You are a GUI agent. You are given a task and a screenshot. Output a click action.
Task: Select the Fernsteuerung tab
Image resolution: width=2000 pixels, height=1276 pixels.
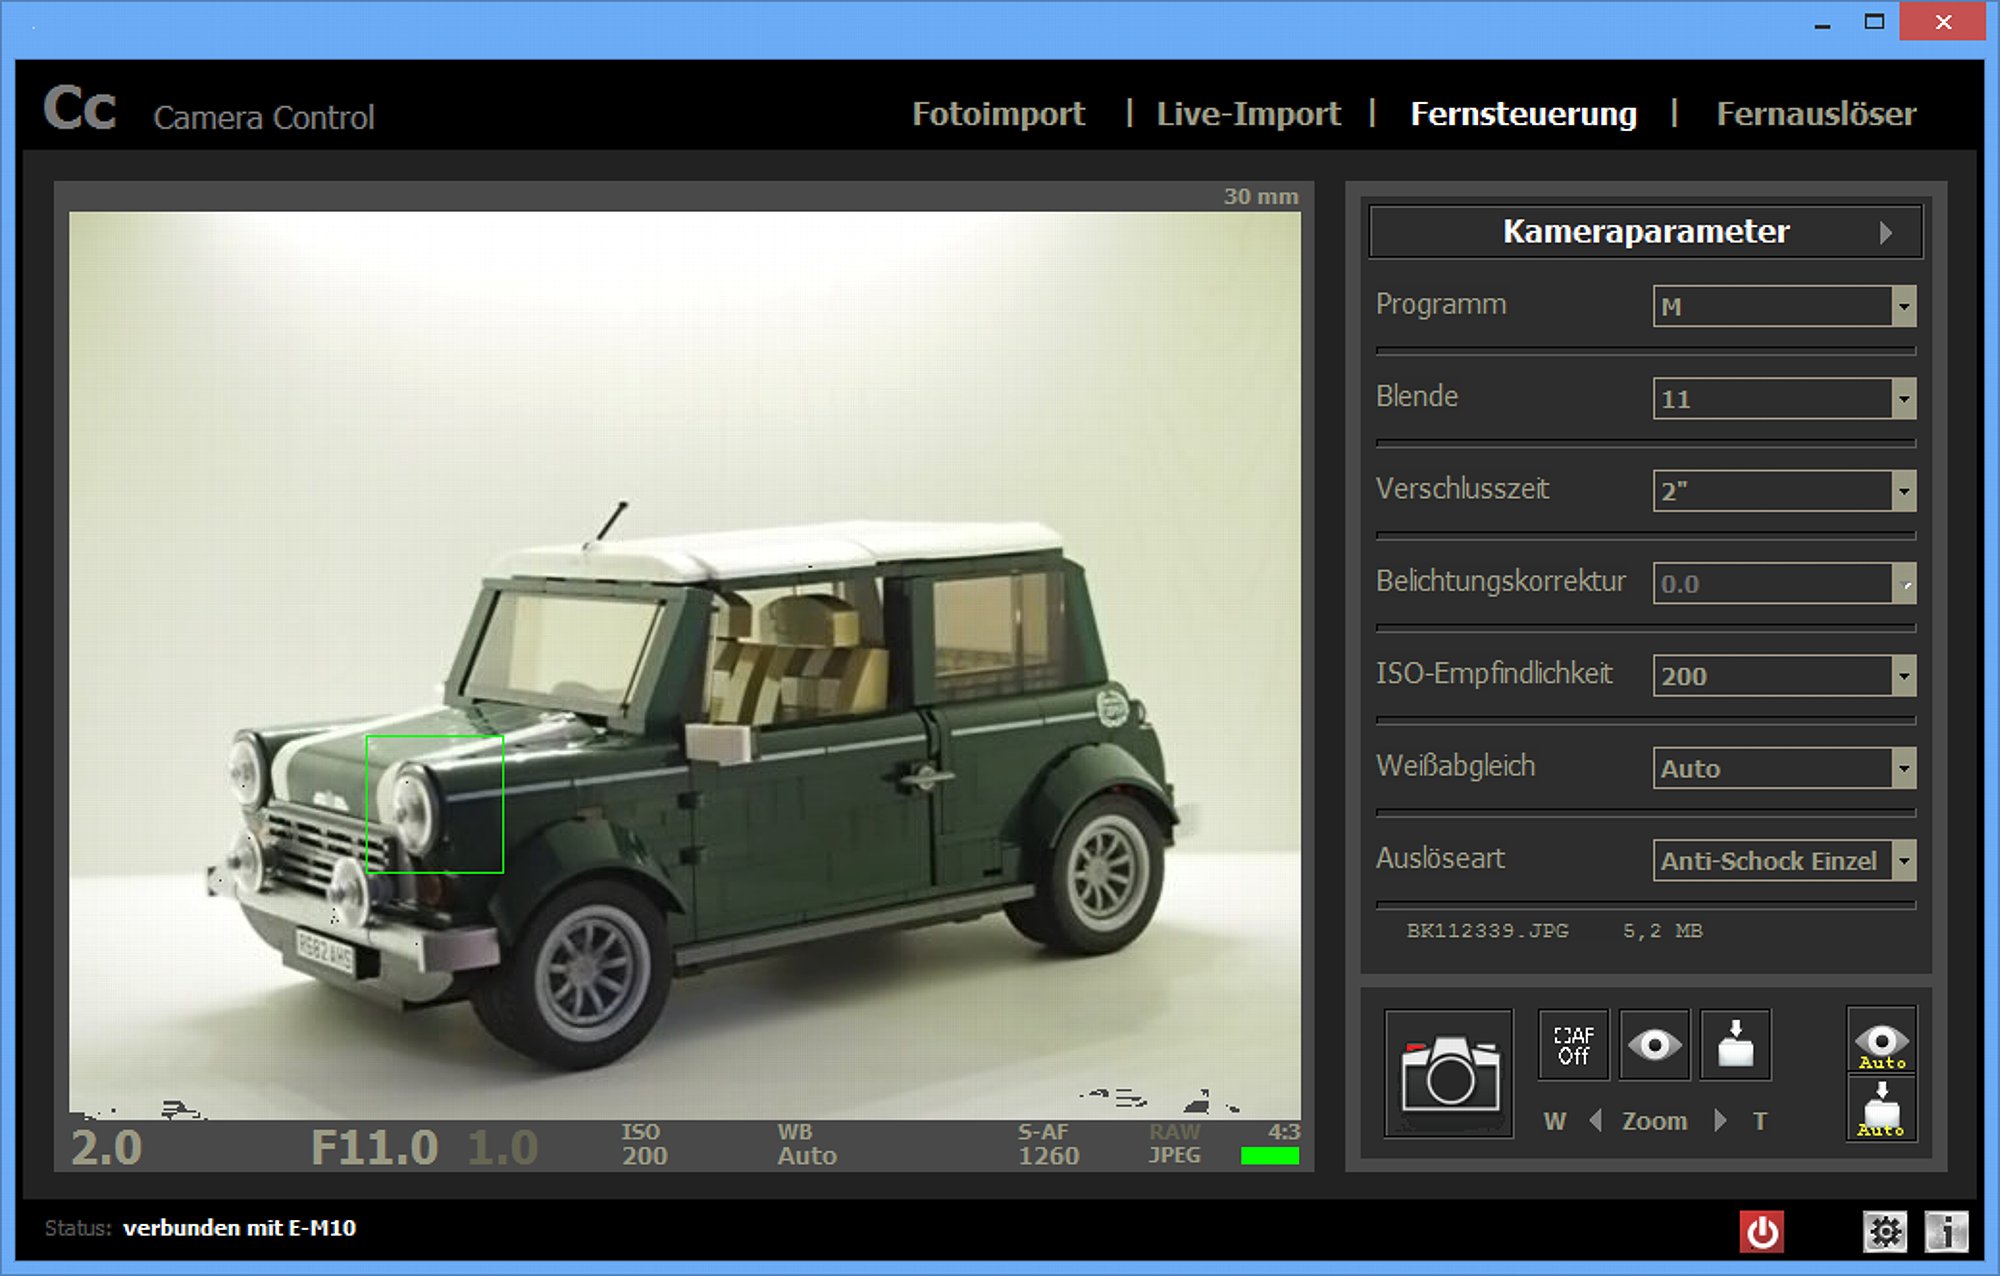(x=1523, y=114)
